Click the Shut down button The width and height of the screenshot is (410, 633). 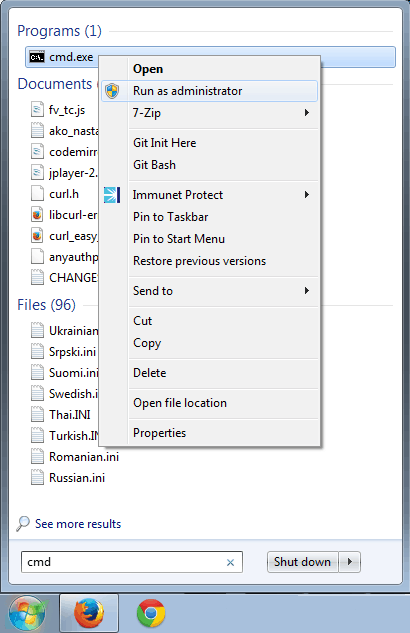coord(302,562)
